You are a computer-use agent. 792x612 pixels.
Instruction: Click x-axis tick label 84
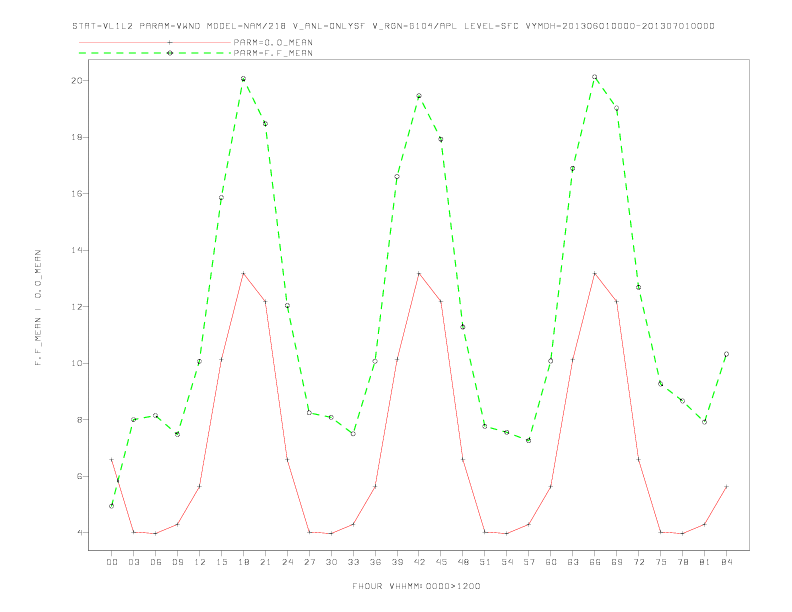(726, 562)
